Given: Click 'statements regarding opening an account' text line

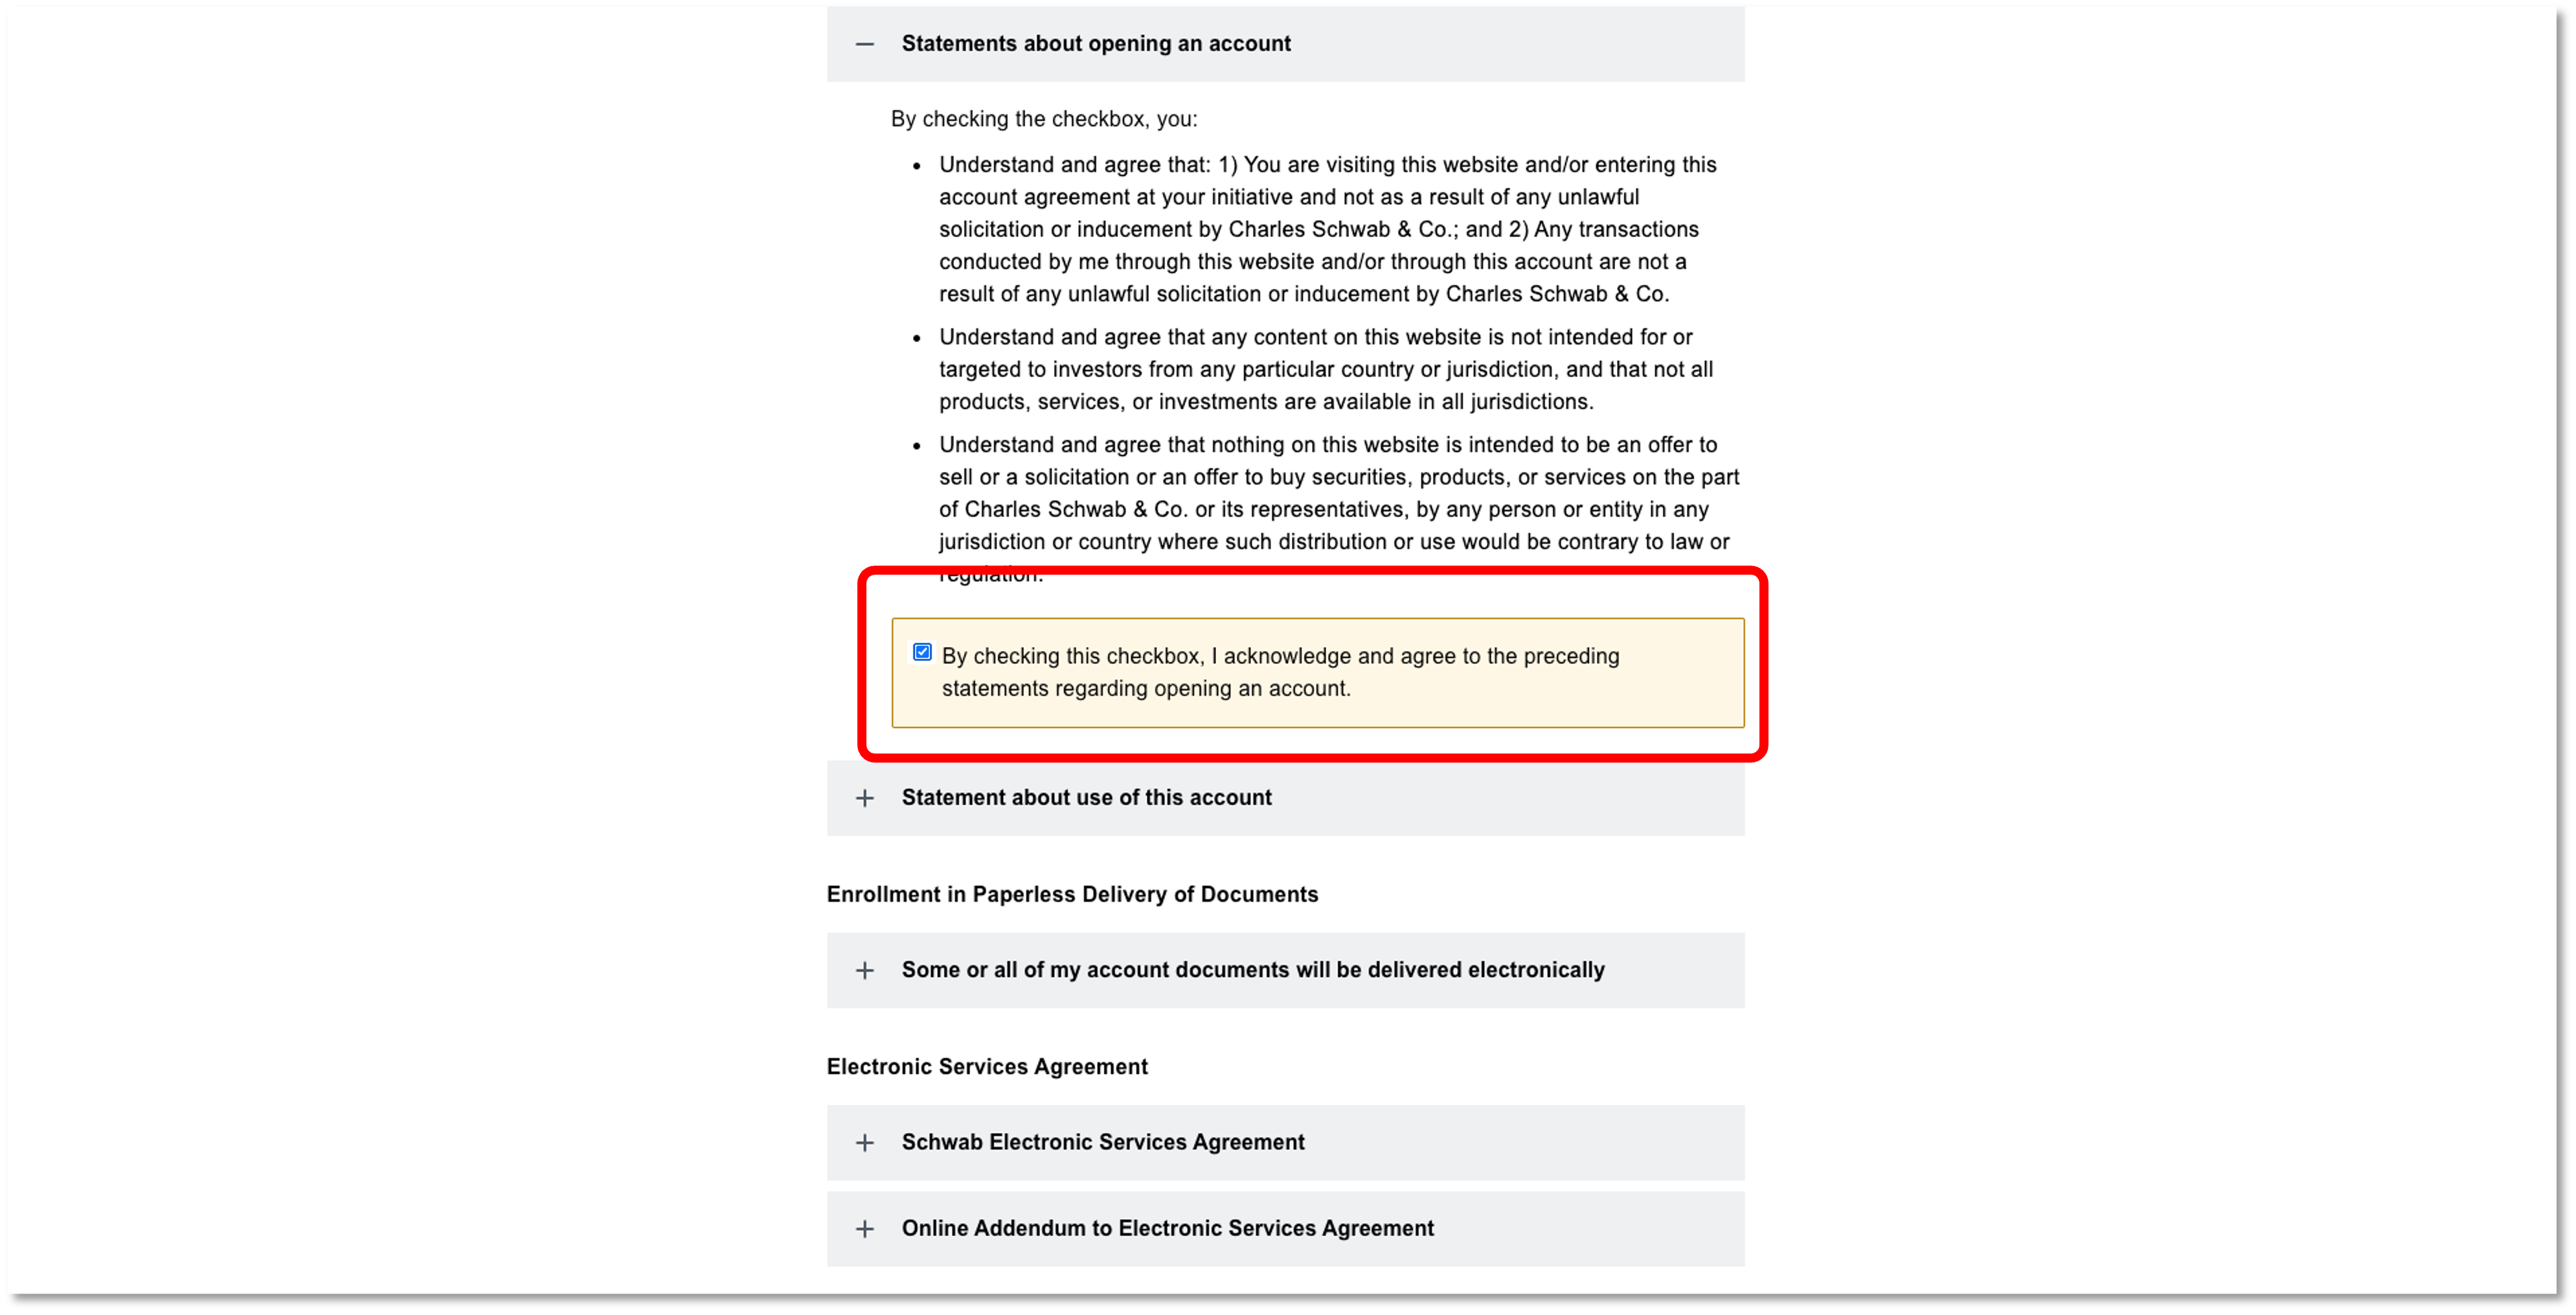Looking at the screenshot, I should [1146, 689].
